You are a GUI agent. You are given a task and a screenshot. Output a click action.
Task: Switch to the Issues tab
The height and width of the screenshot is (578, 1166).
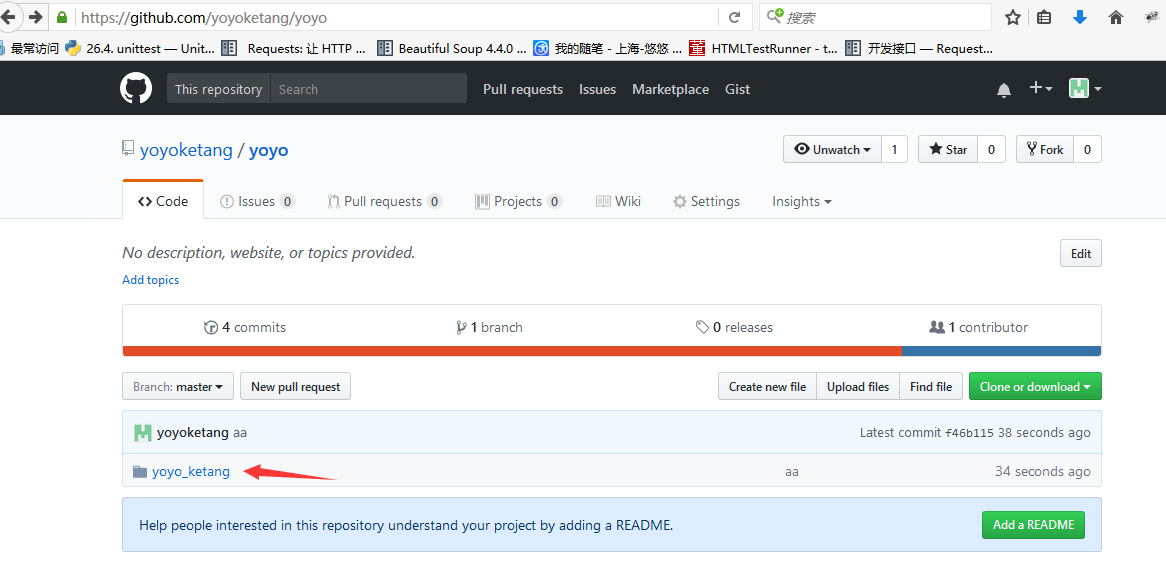coord(257,202)
